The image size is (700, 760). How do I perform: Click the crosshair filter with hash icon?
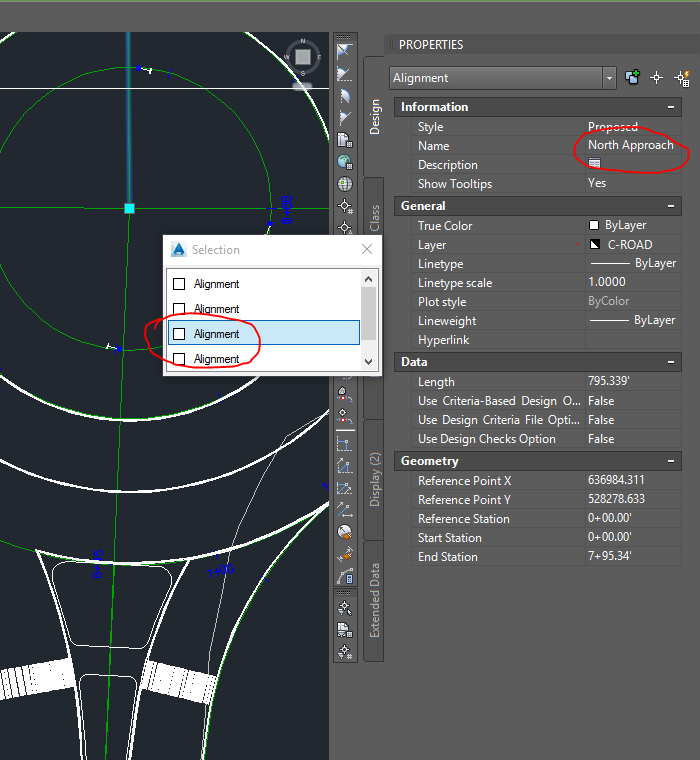click(x=345, y=651)
